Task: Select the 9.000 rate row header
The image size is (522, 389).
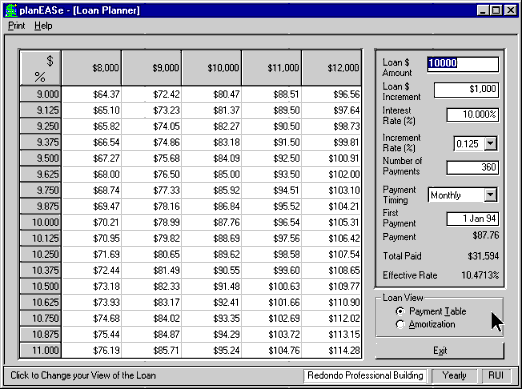Action: 40,94
